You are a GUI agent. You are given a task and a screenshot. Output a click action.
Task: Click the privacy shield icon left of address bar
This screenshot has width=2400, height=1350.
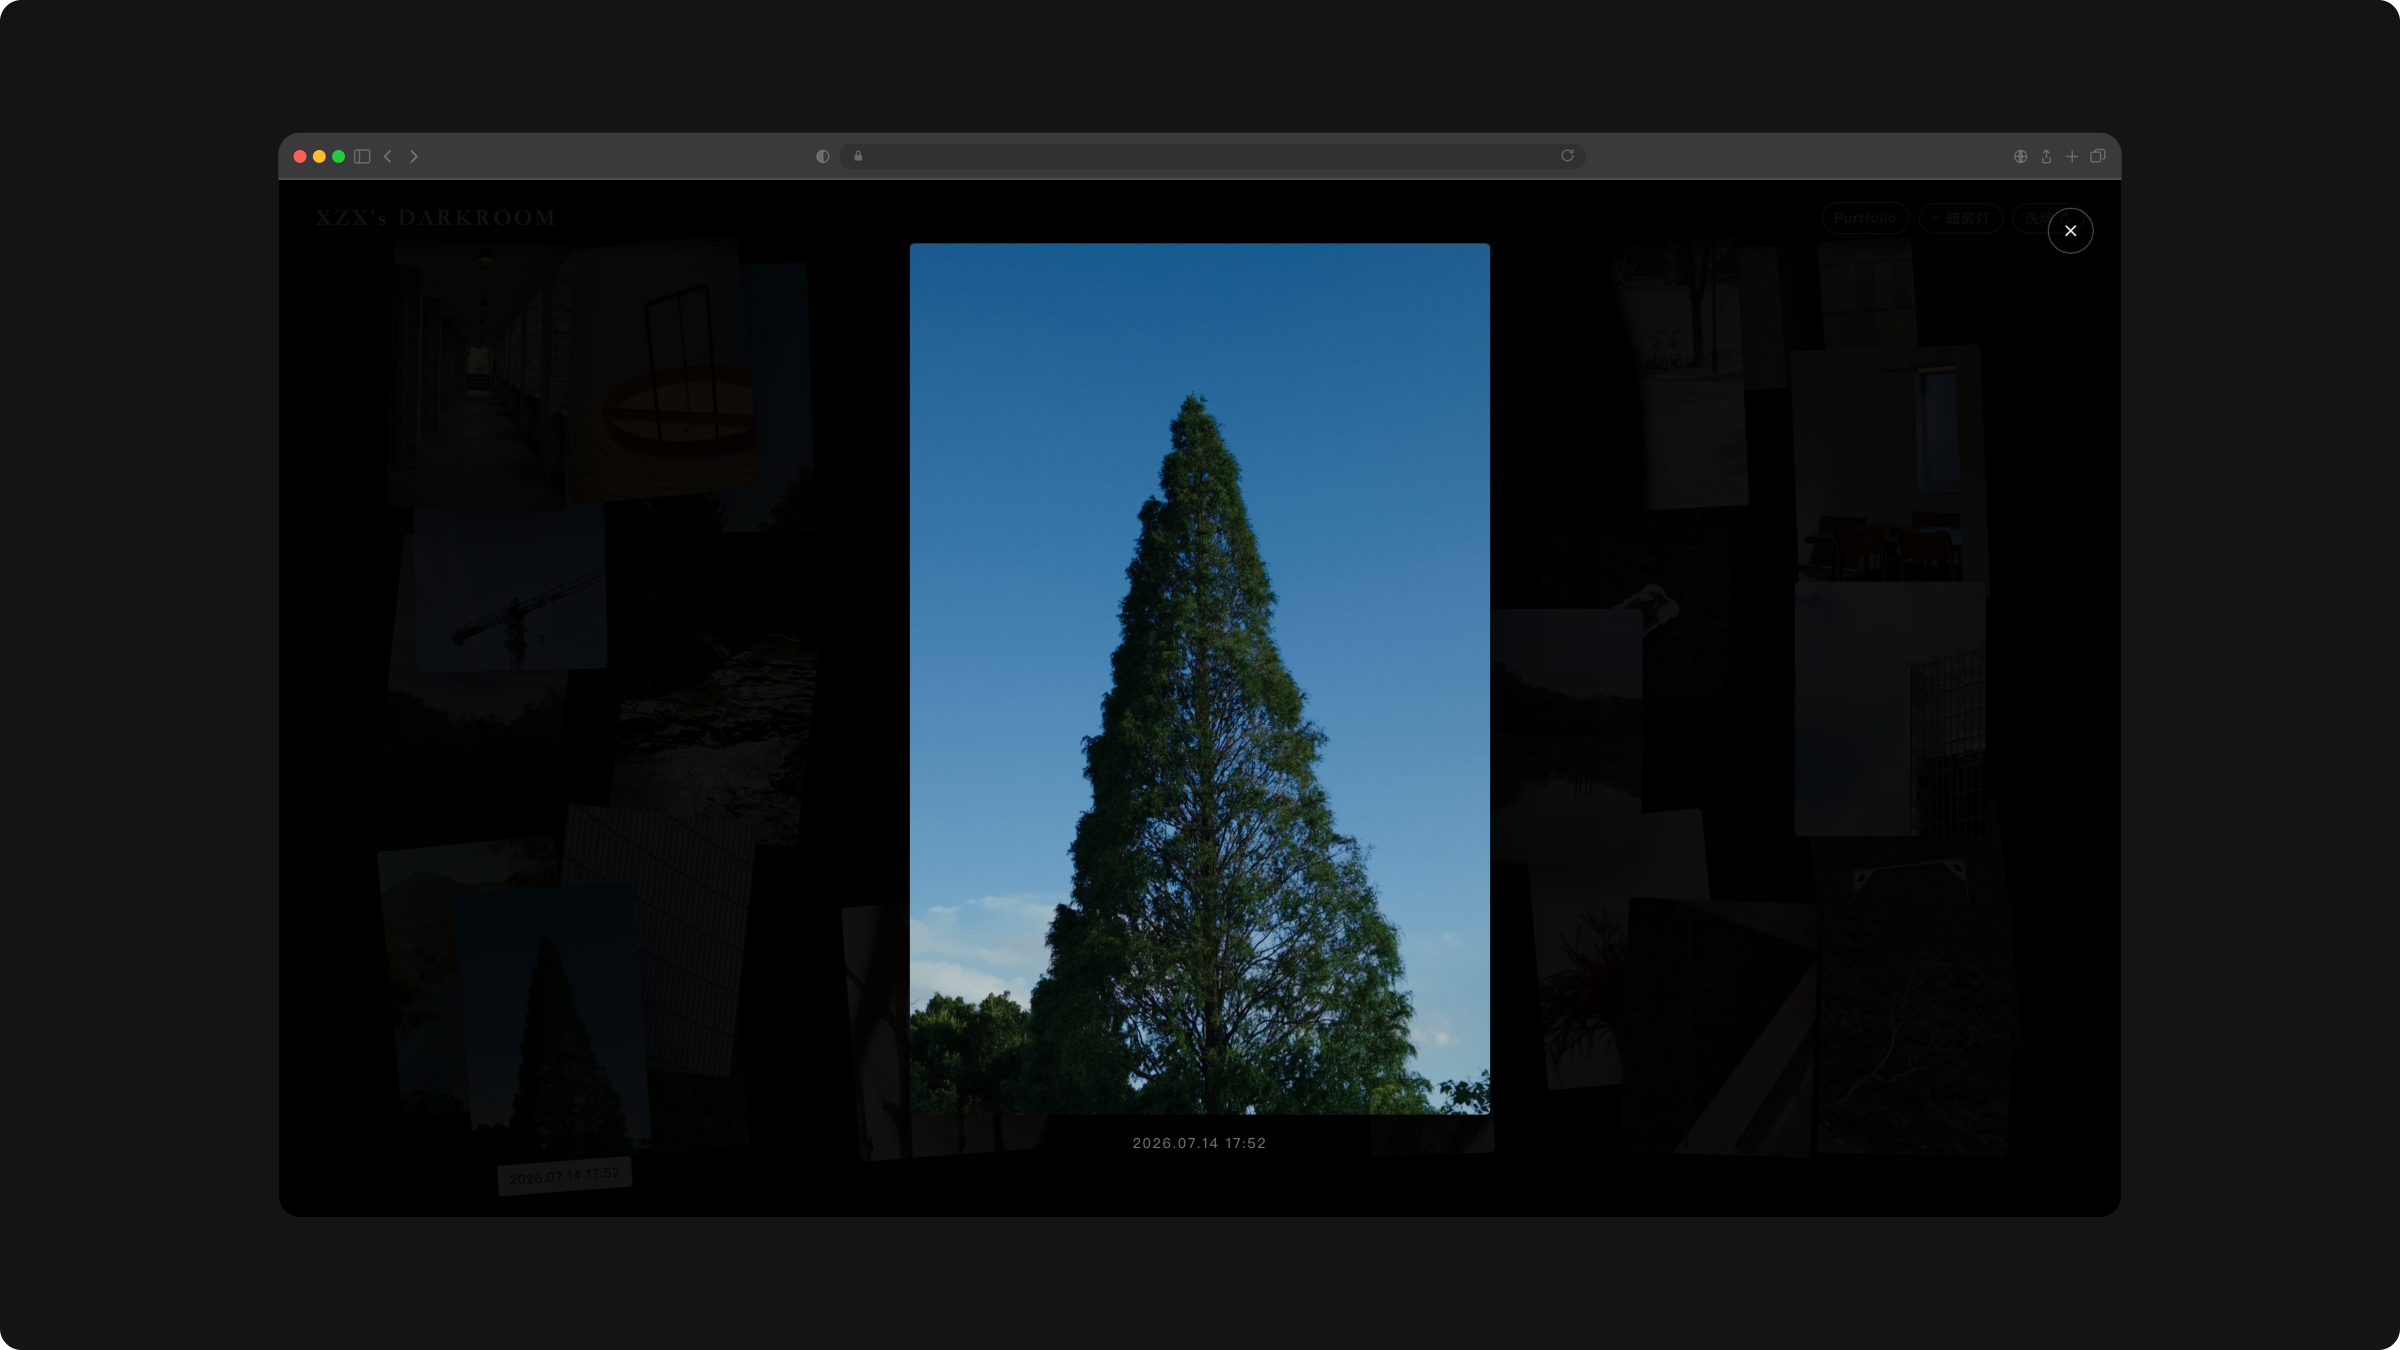(822, 156)
